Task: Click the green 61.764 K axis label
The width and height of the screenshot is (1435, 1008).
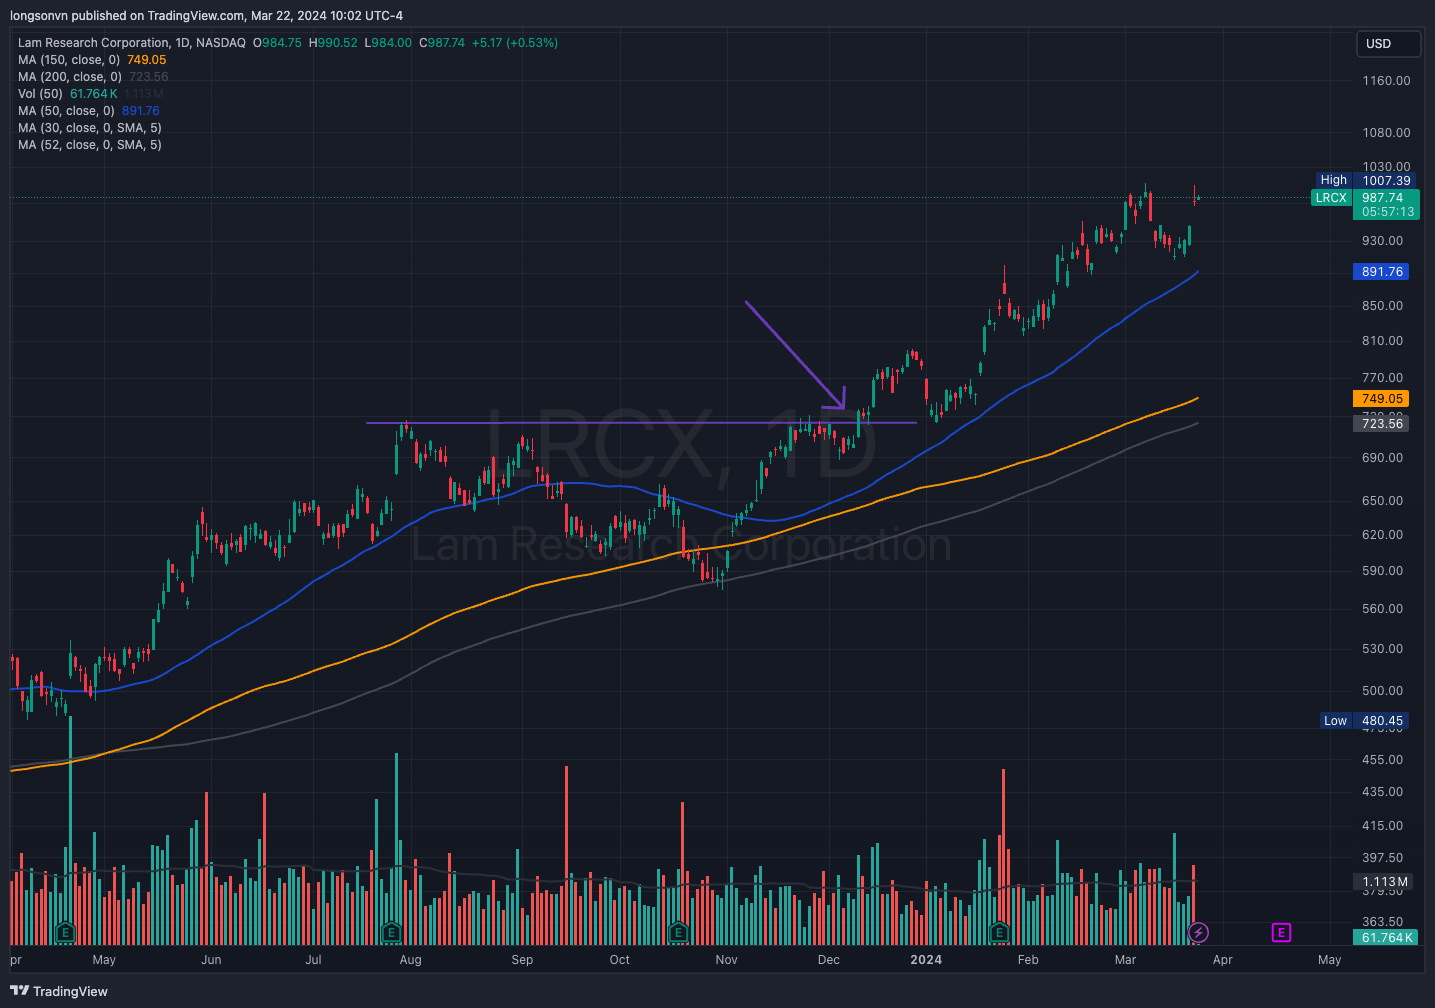Action: click(1387, 938)
